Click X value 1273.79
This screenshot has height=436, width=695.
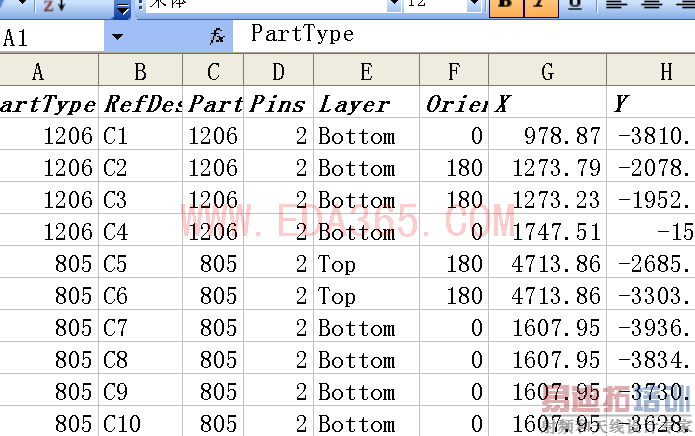547,166
